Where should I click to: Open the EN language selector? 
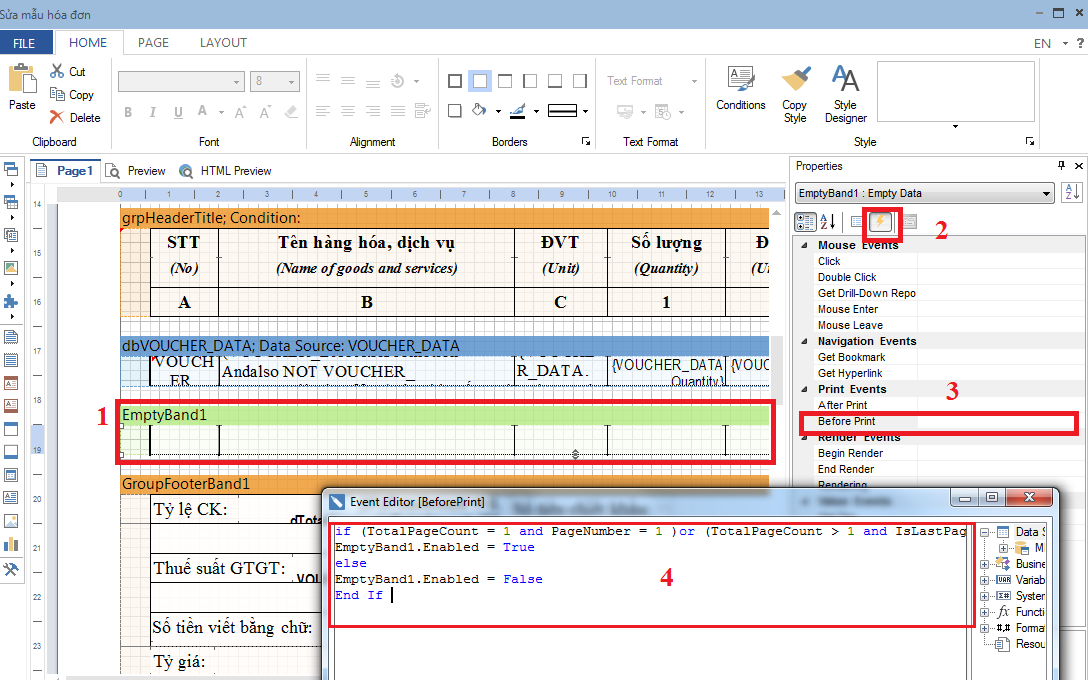point(1051,43)
